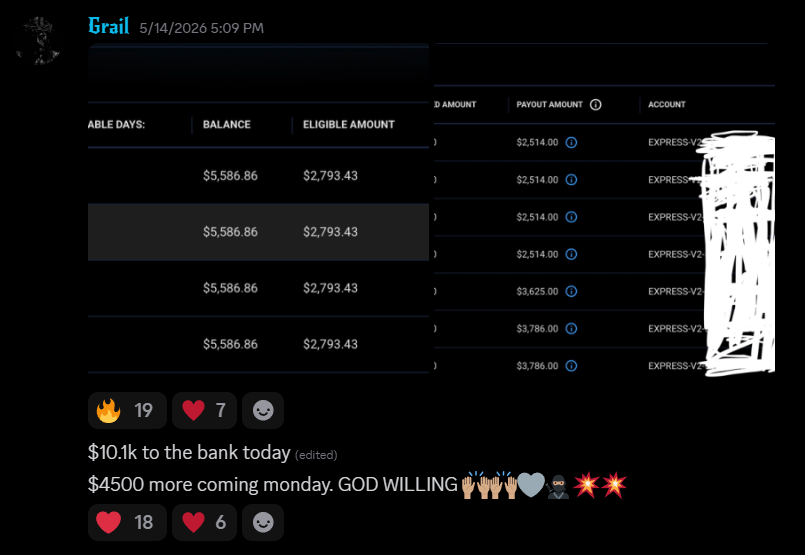Viewport: 805px width, 555px height.
Task: Click the info icon on the first $3,786.00 row
Action: click(571, 329)
